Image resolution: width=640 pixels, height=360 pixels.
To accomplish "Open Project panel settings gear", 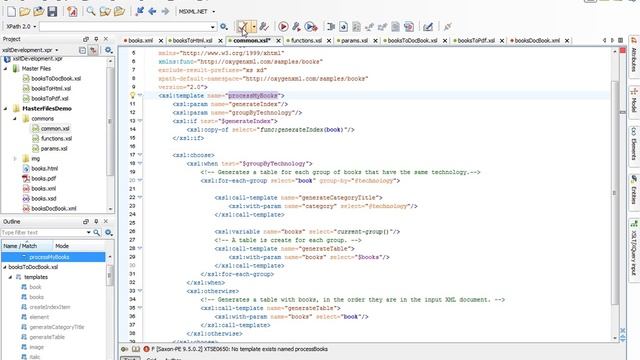I will pyautogui.click(x=108, y=50).
